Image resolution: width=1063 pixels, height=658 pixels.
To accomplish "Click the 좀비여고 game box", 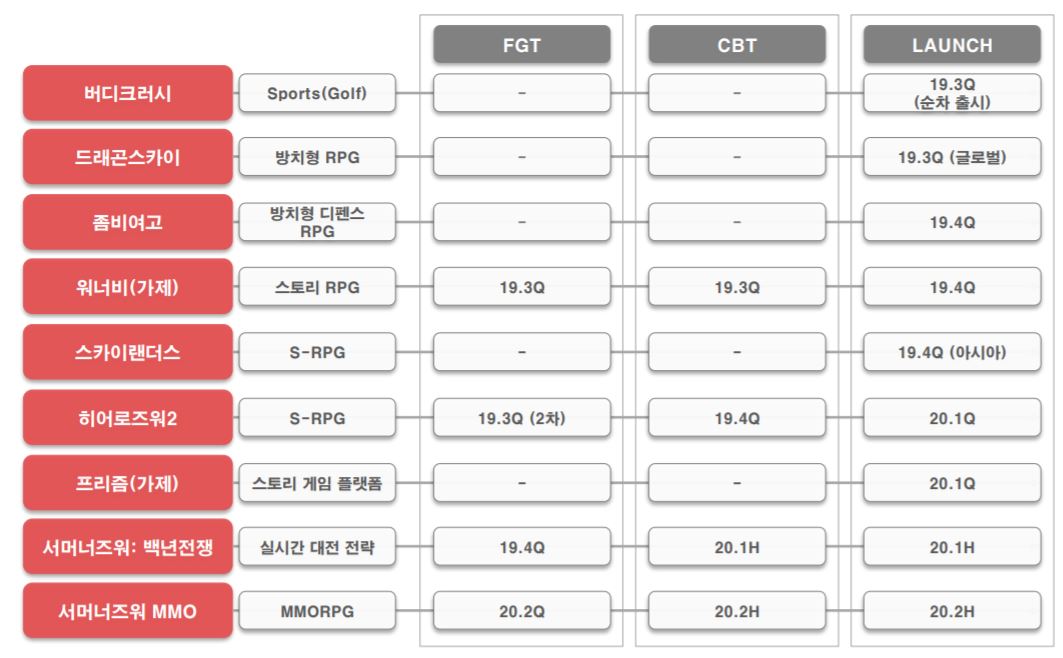I will [x=128, y=222].
